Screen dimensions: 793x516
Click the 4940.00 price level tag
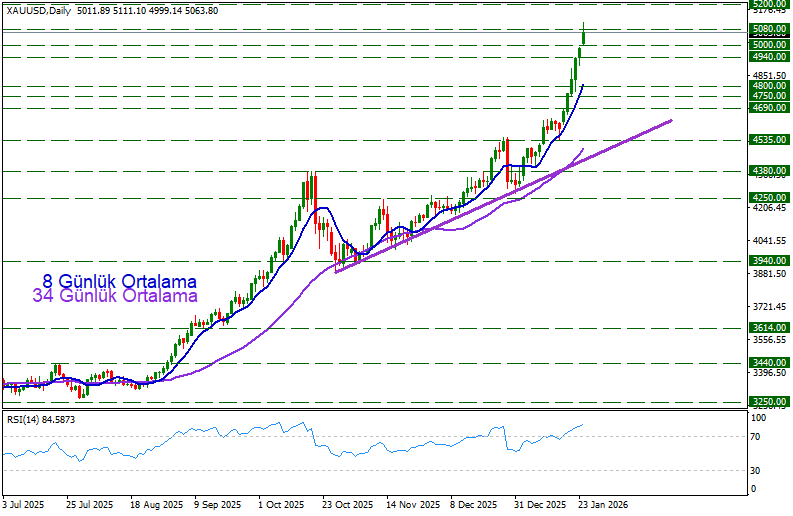(769, 57)
